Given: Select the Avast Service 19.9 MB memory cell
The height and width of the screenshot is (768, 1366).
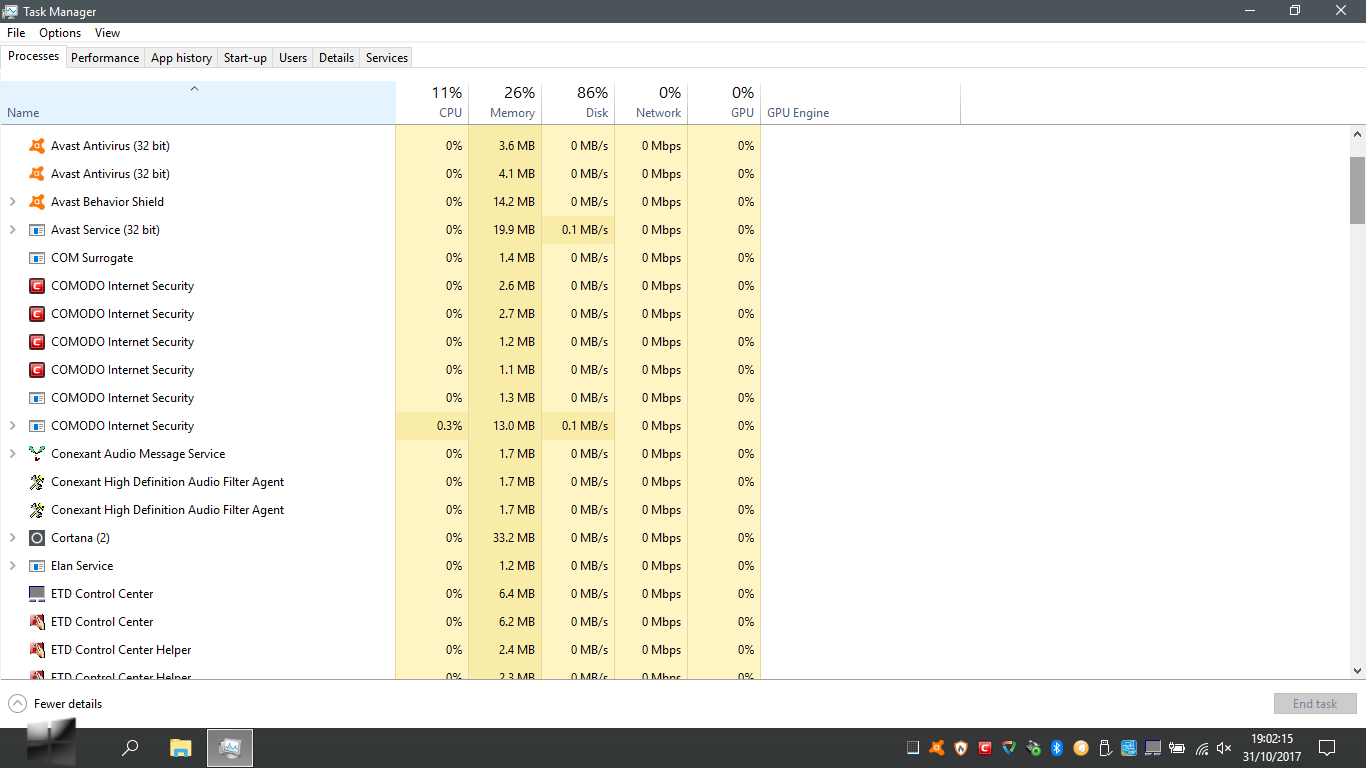Looking at the screenshot, I should pos(505,230).
